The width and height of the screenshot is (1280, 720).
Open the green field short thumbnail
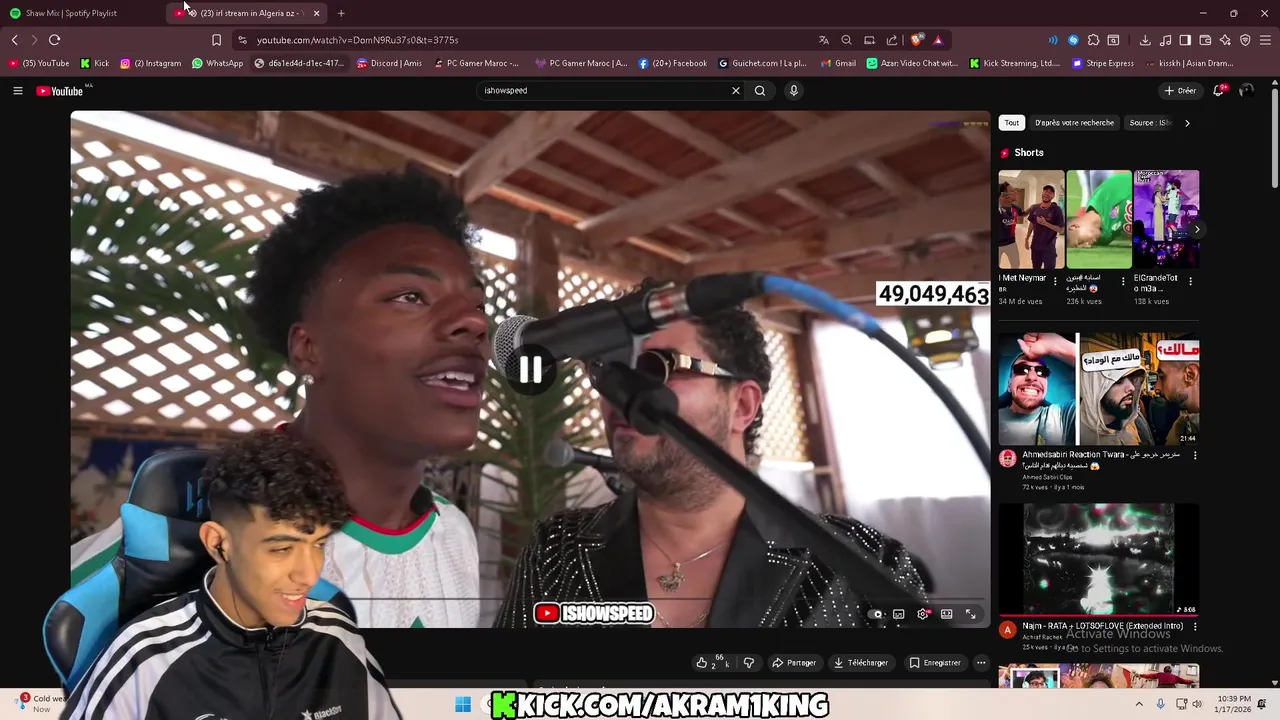click(x=1099, y=220)
